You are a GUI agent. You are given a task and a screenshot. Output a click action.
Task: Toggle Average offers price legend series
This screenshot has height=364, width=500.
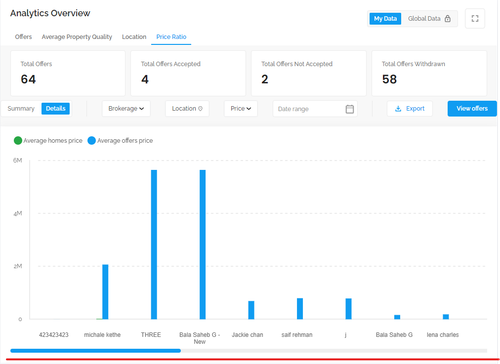tap(120, 141)
